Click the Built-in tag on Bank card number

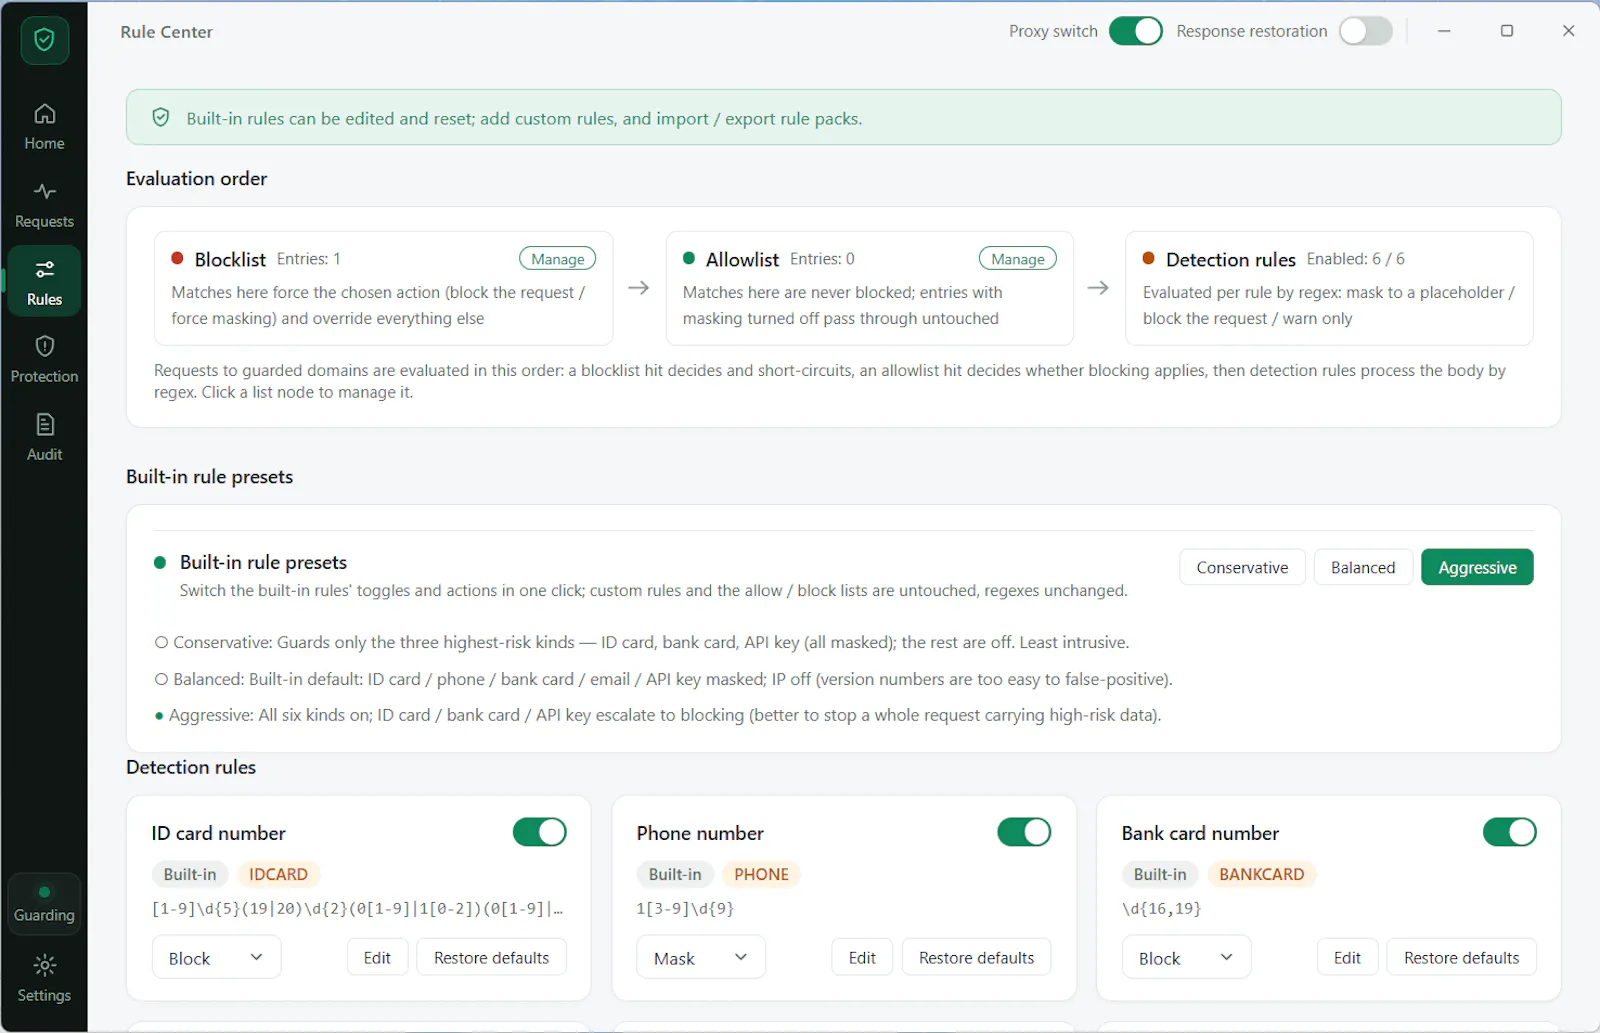[x=1160, y=874]
